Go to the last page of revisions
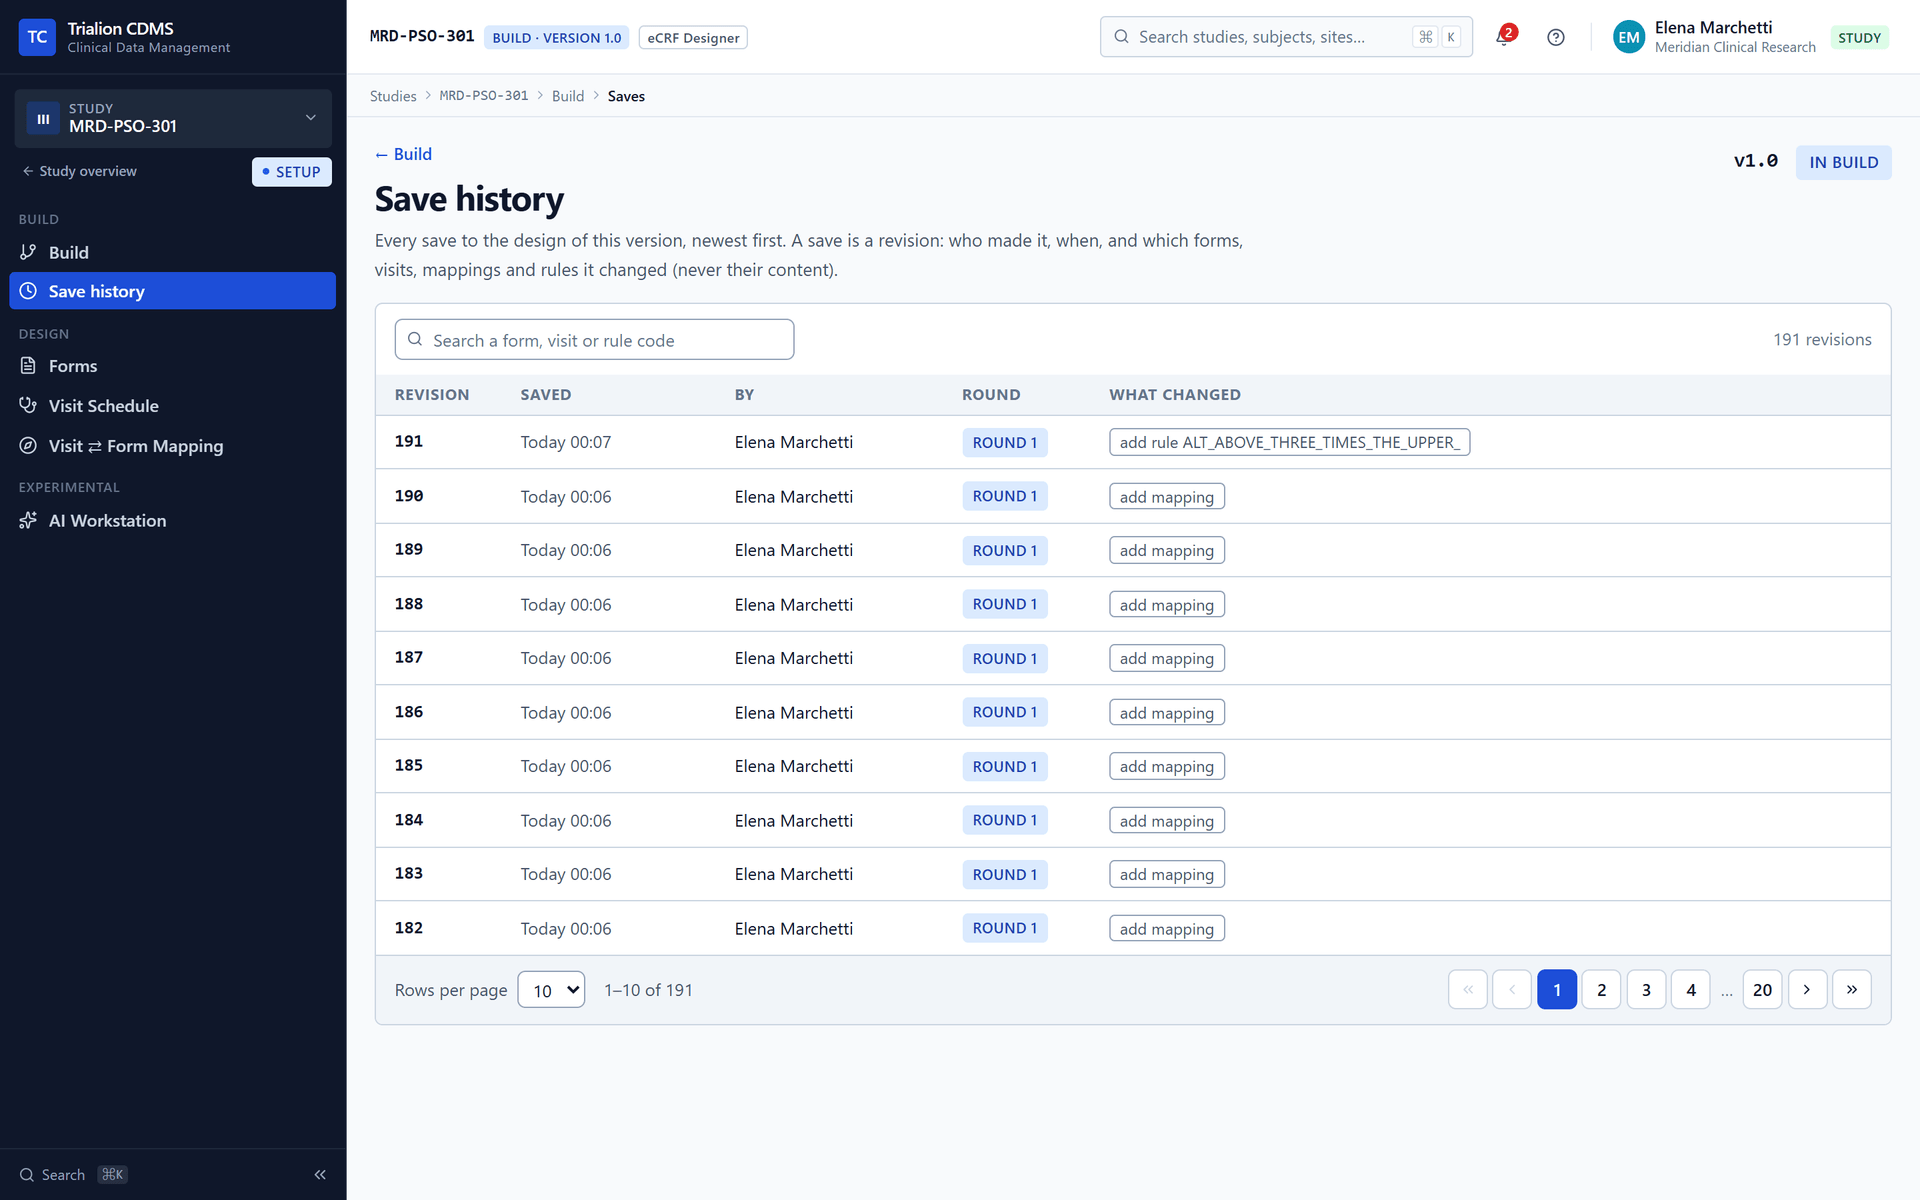The image size is (1920, 1200). point(1851,989)
